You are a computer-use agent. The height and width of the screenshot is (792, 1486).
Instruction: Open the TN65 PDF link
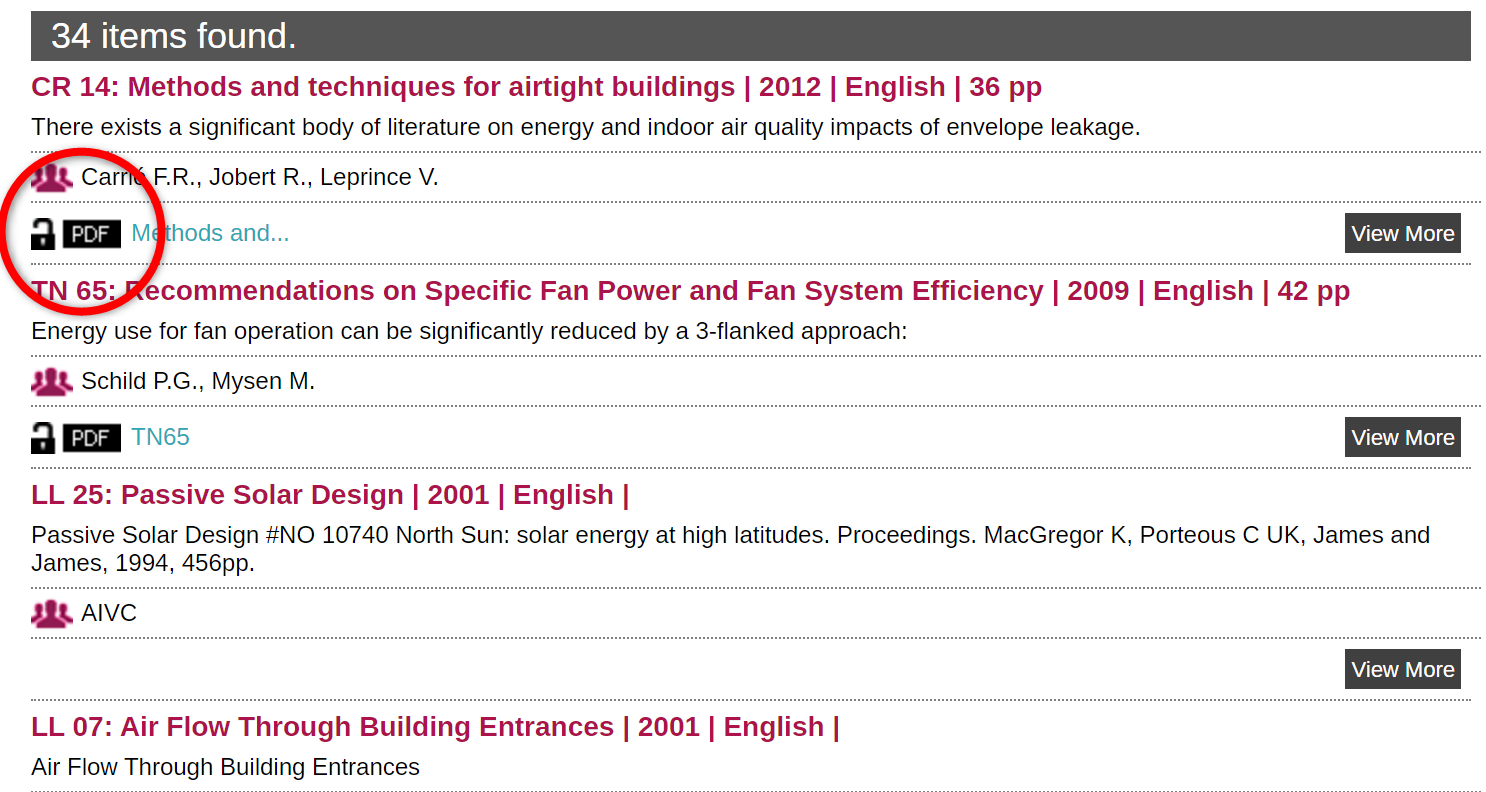pos(160,437)
